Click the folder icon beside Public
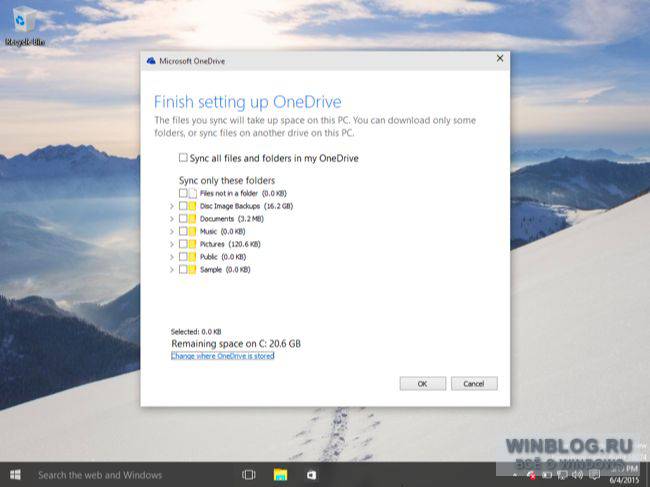The image size is (650, 487). coord(192,257)
